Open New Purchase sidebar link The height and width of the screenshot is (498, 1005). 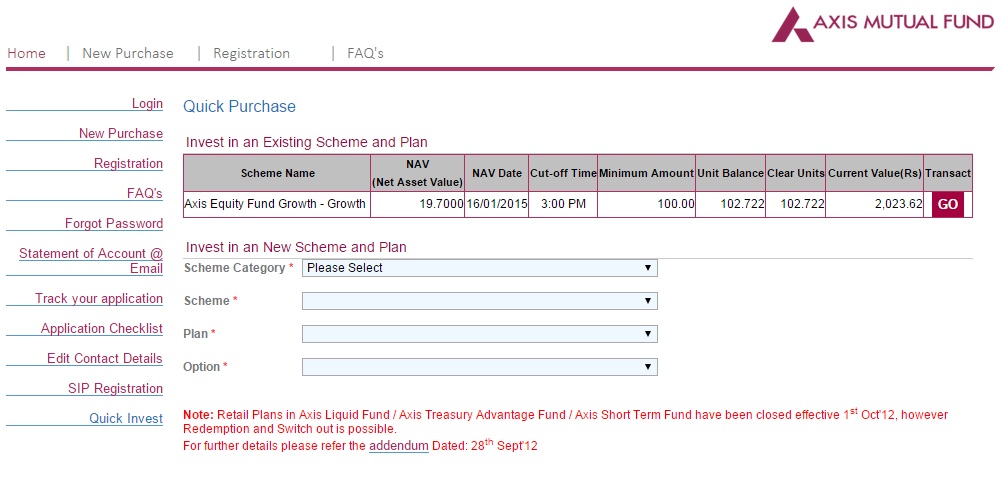tap(120, 133)
